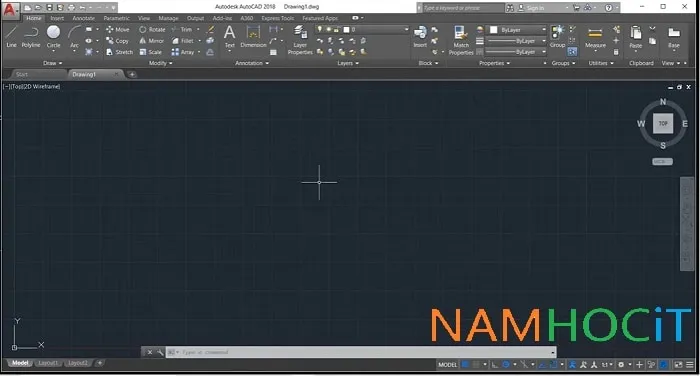Activate the Fillet tool

point(183,41)
